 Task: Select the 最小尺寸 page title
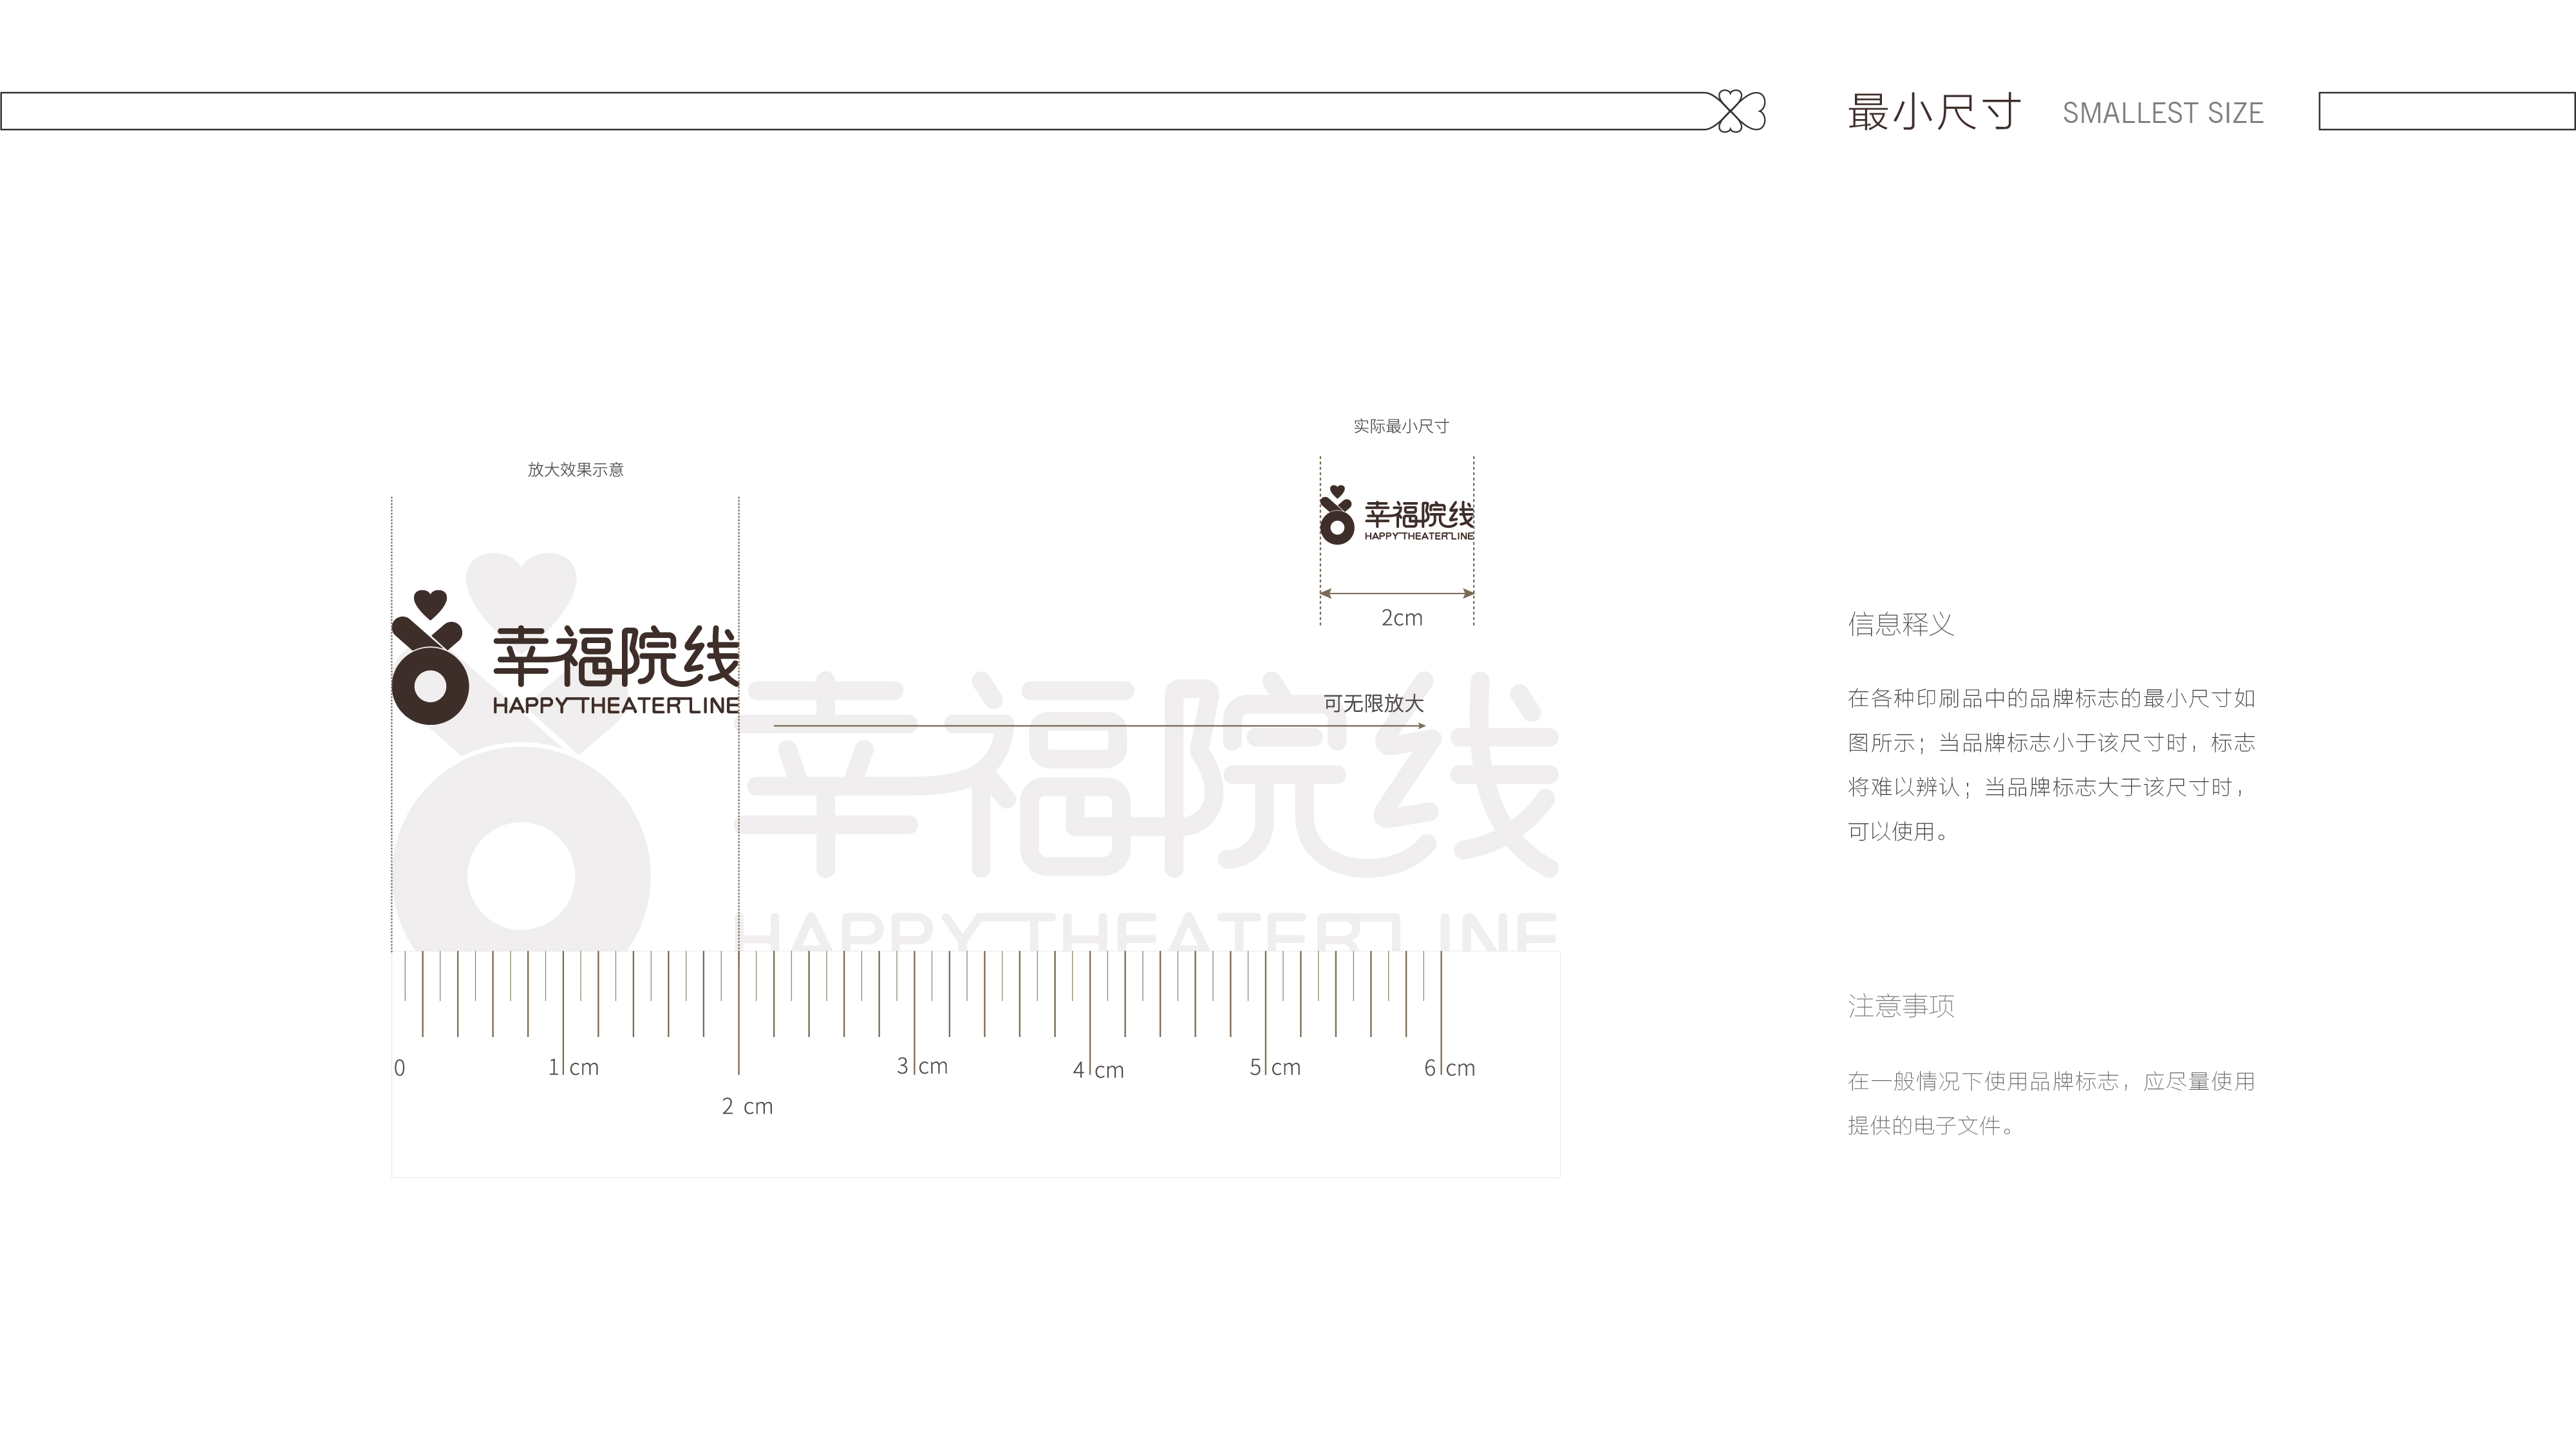(1934, 112)
